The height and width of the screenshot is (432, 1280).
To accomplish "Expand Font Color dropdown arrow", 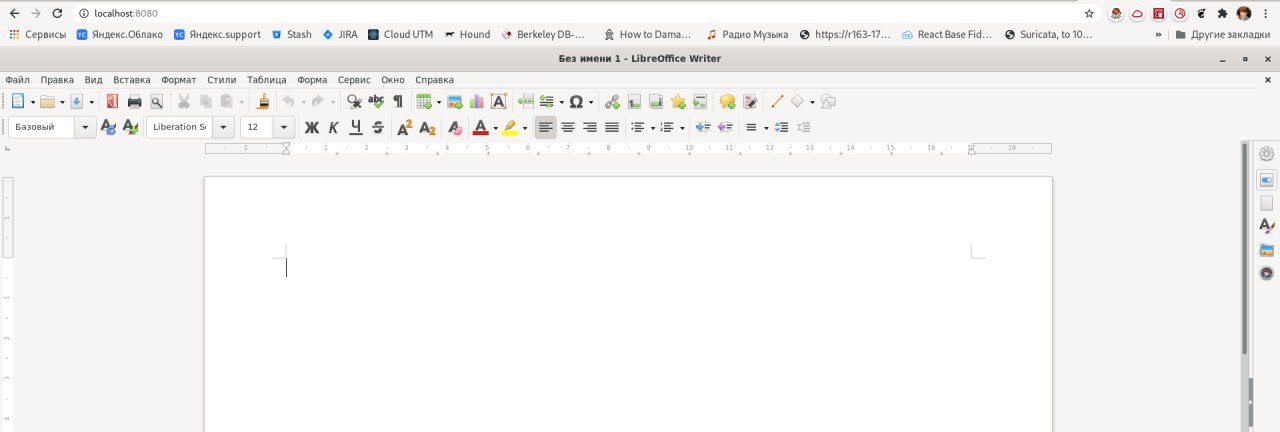I will tap(496, 128).
